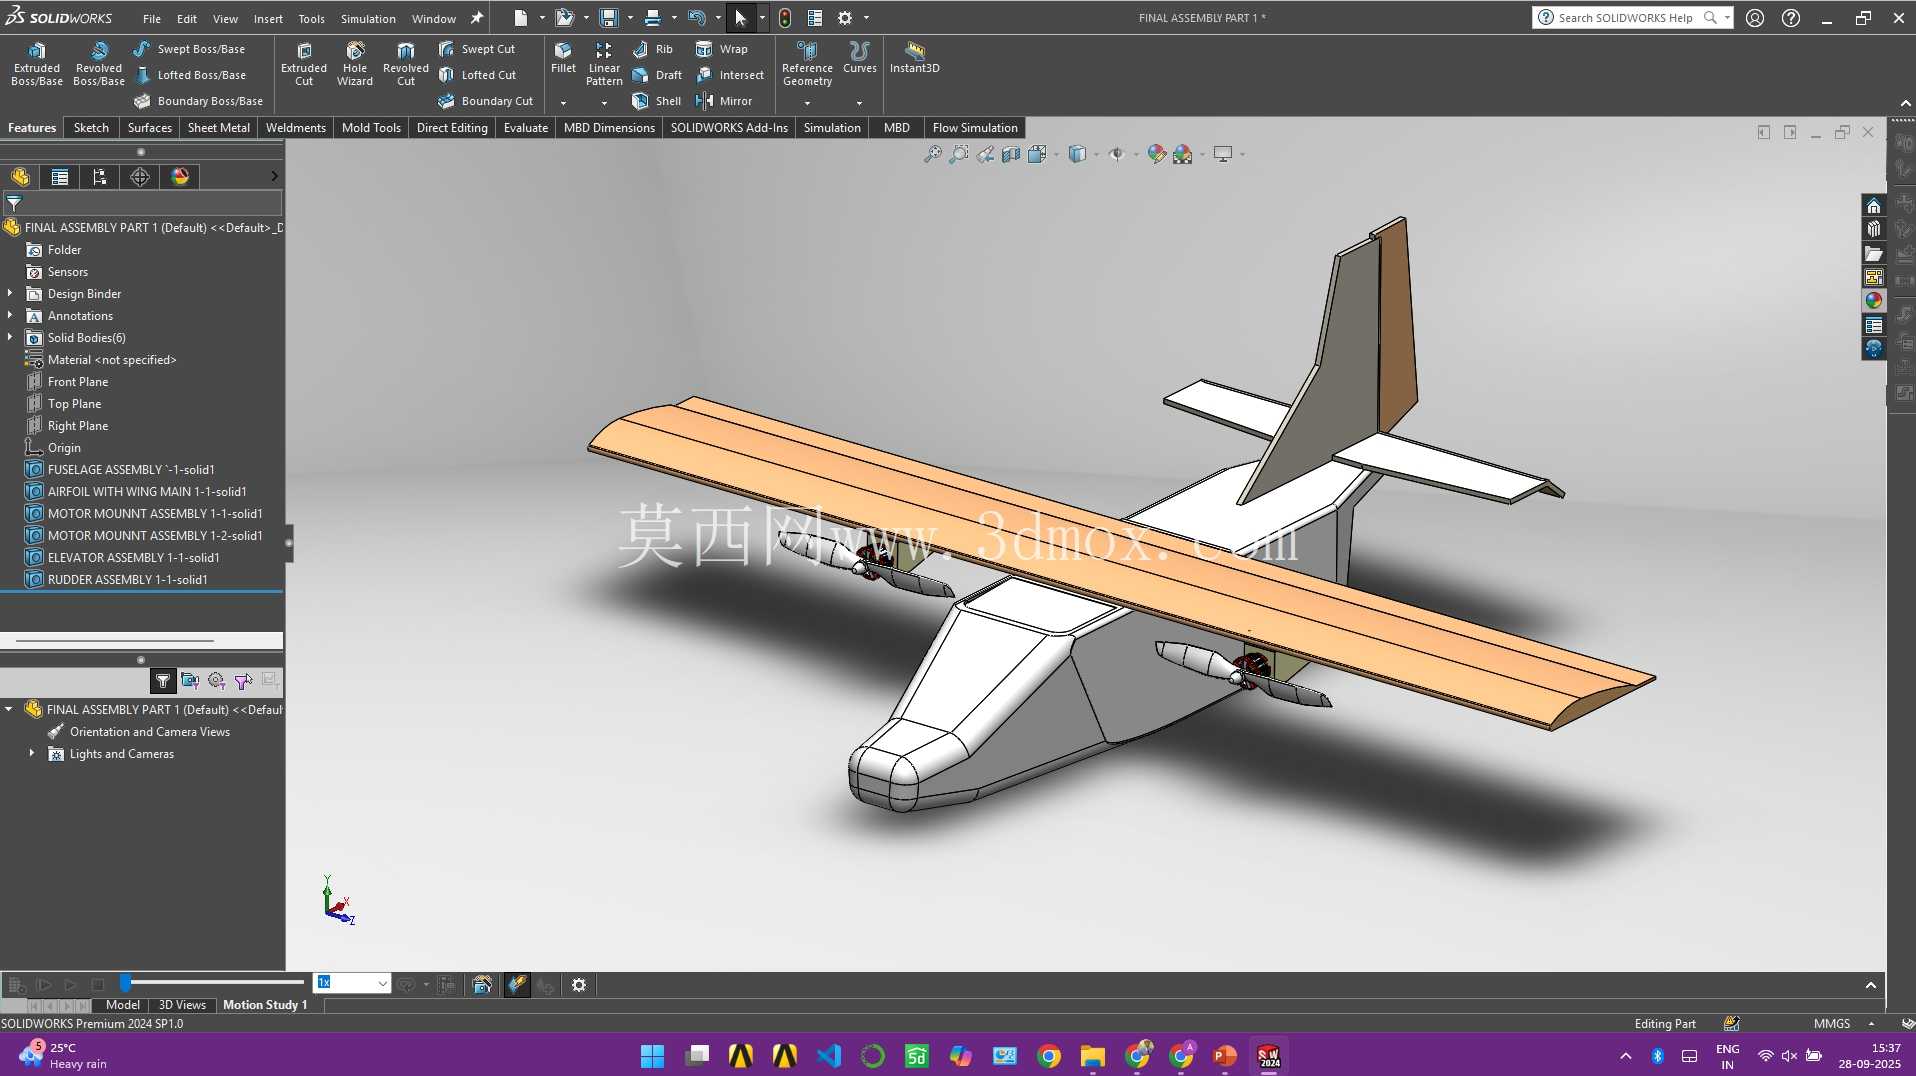
Task: Expand the FeatureManager tabs right arrow
Action: (x=274, y=177)
